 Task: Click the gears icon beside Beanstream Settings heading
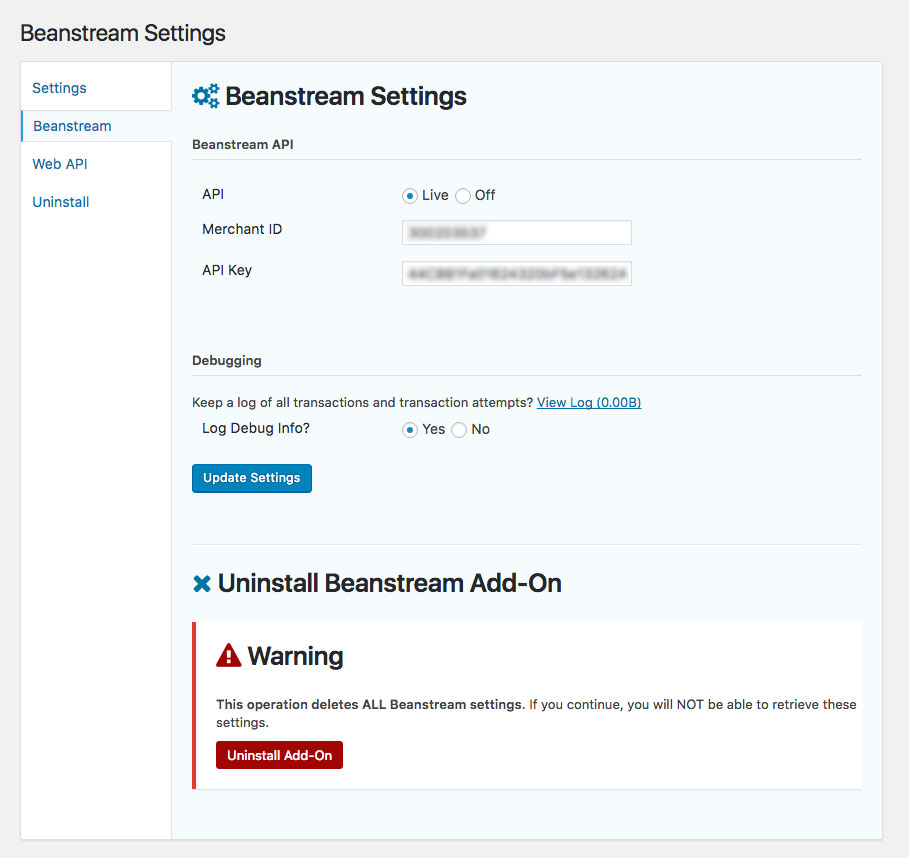[205, 96]
